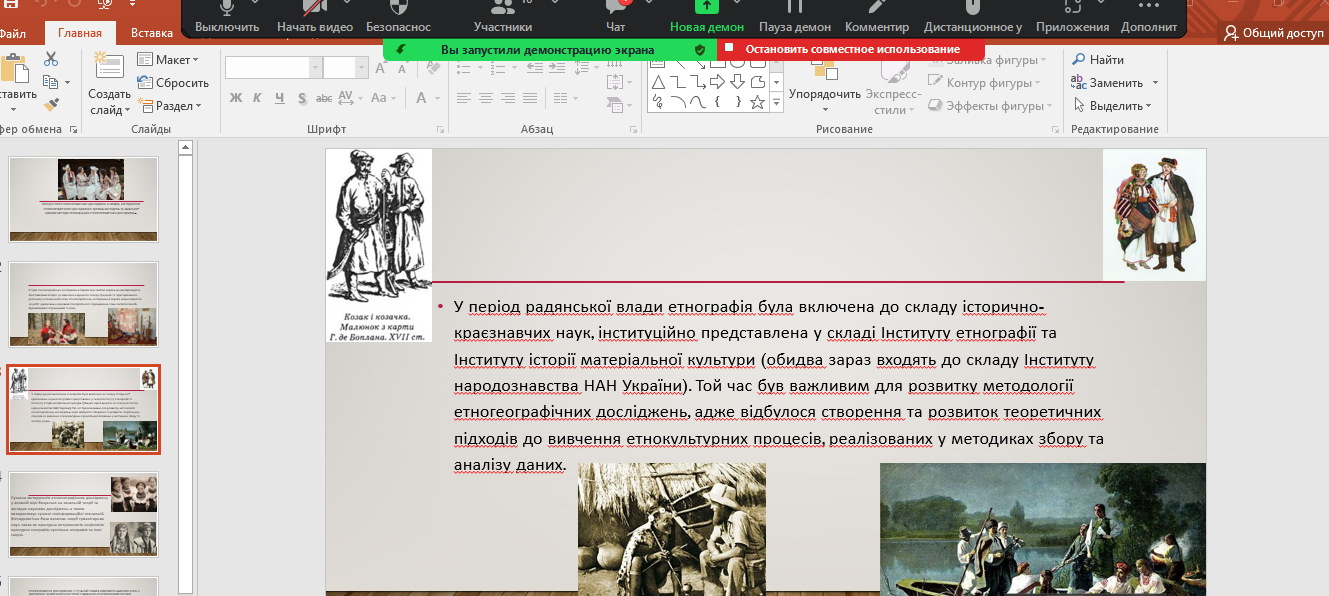This screenshot has height=596, width=1329.
Task: Switch to the Вставка ribbon tab
Action: pyautogui.click(x=152, y=33)
